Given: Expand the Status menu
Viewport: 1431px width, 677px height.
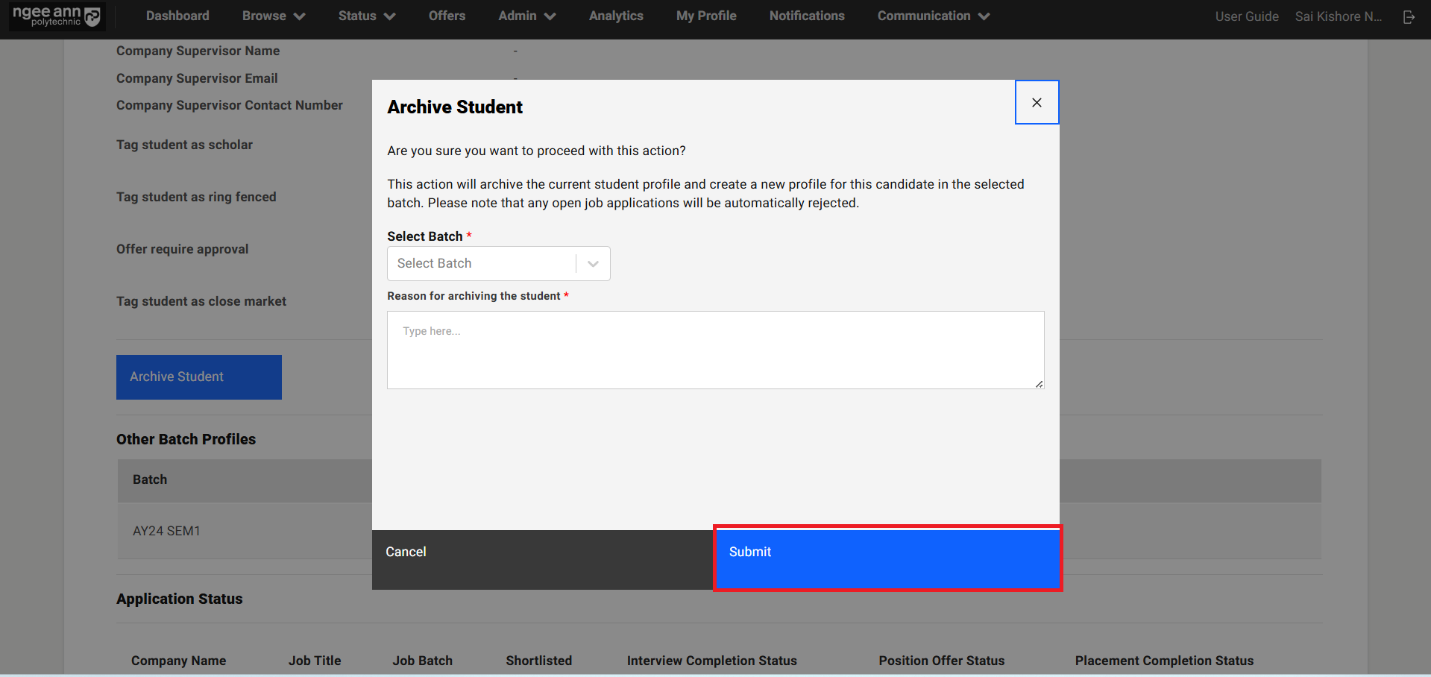Looking at the screenshot, I should (x=366, y=16).
